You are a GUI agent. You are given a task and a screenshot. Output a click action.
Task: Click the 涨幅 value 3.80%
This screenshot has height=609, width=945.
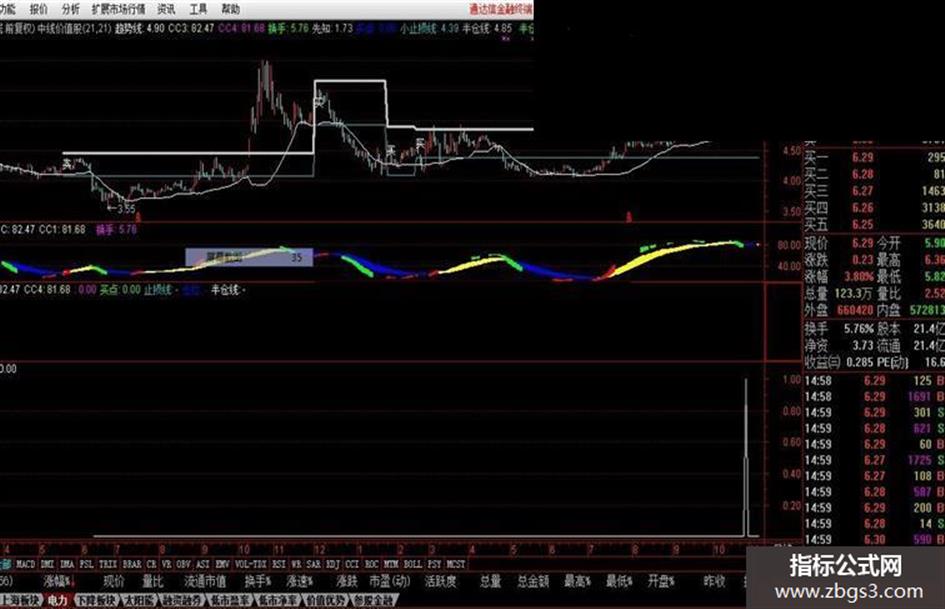click(859, 277)
